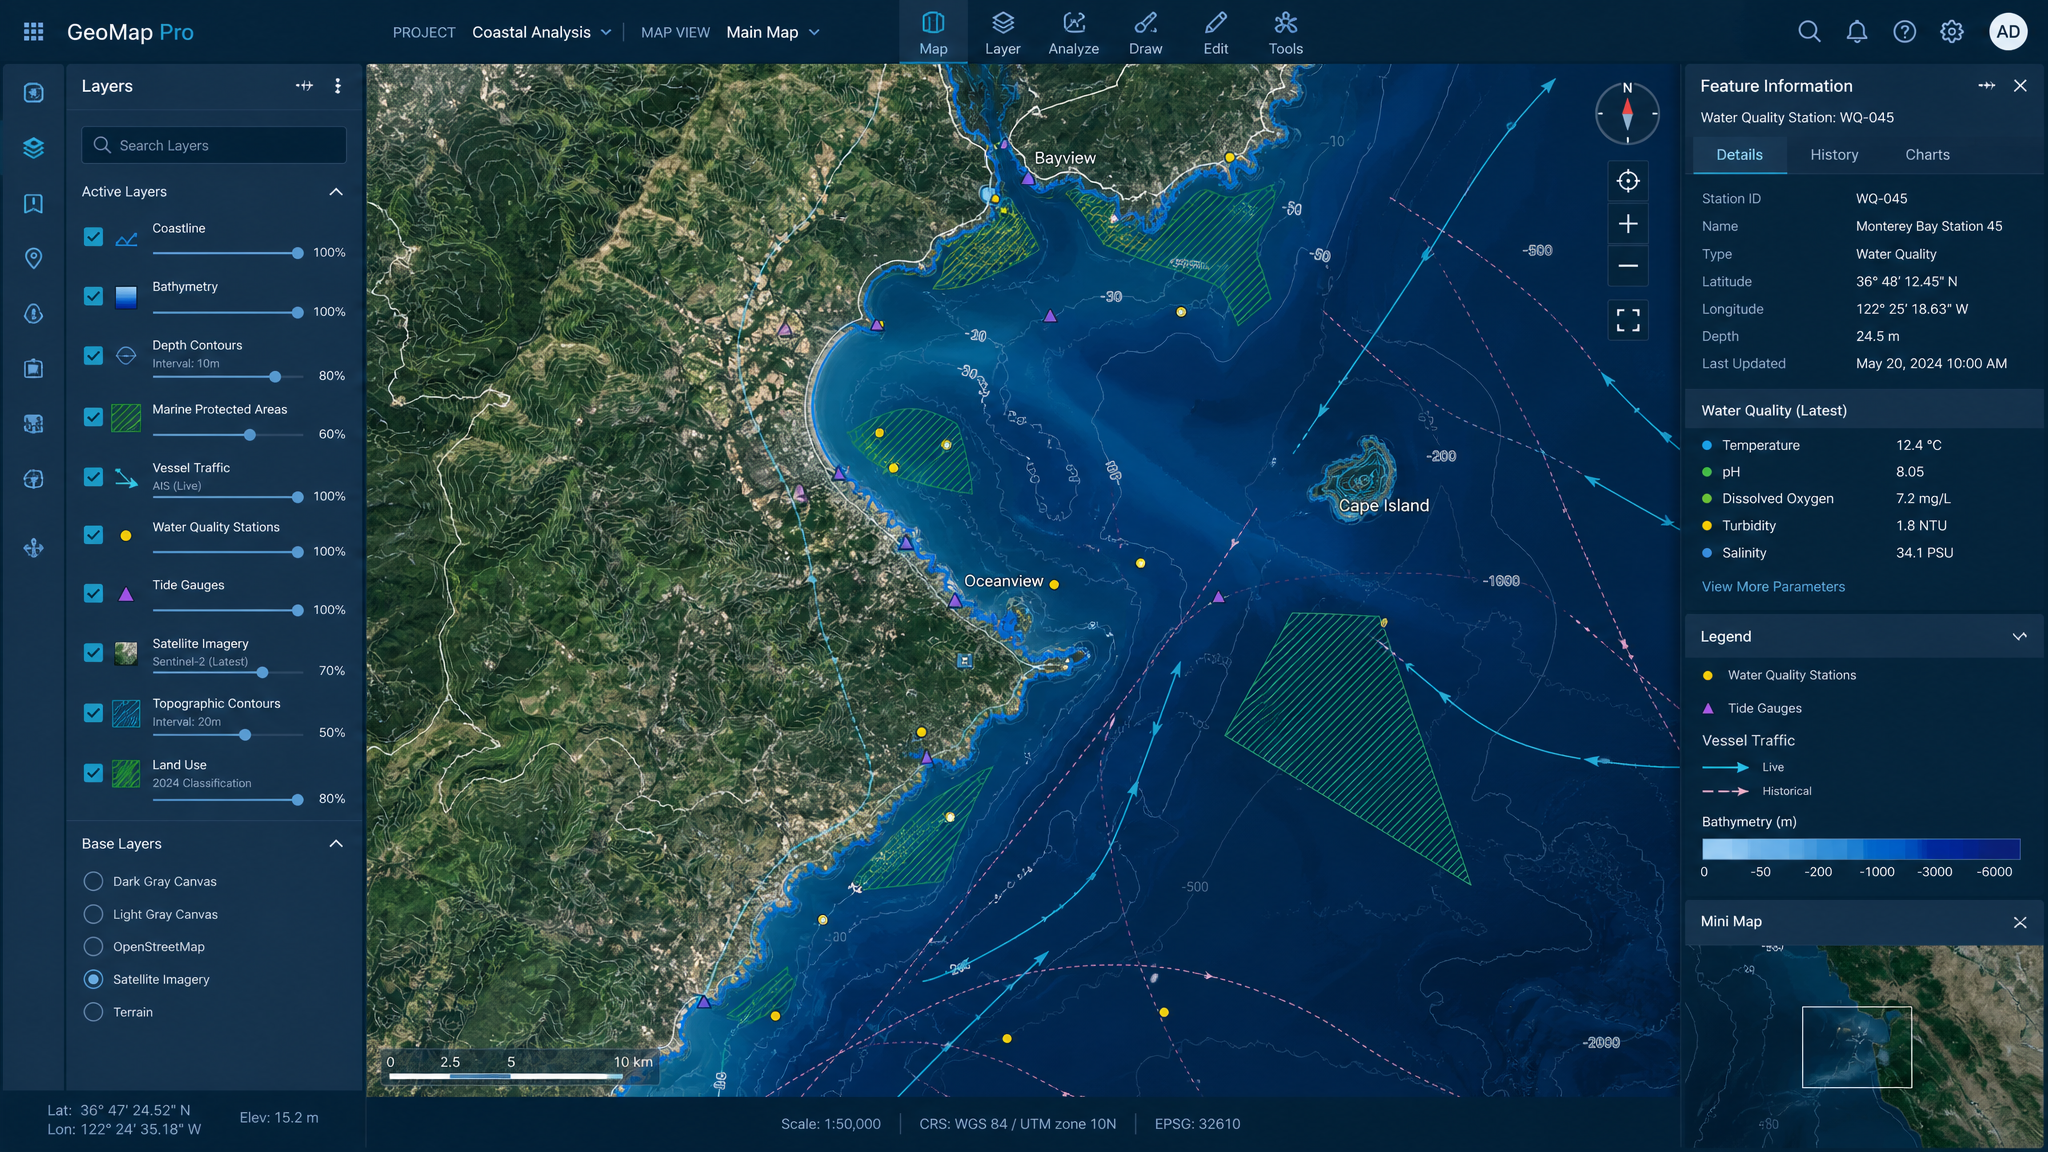Click the Mini Map extent rectangle
The width and height of the screenshot is (2048, 1152).
1857,1047
